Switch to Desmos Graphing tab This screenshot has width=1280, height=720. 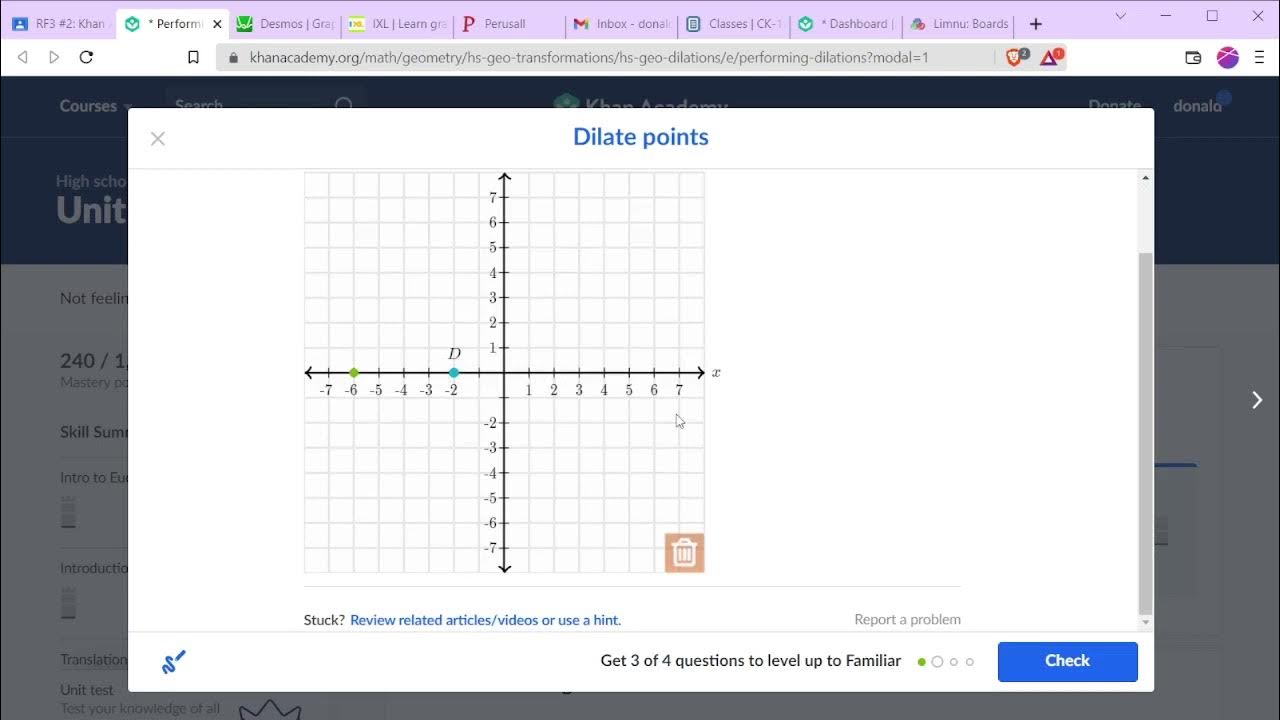click(285, 24)
